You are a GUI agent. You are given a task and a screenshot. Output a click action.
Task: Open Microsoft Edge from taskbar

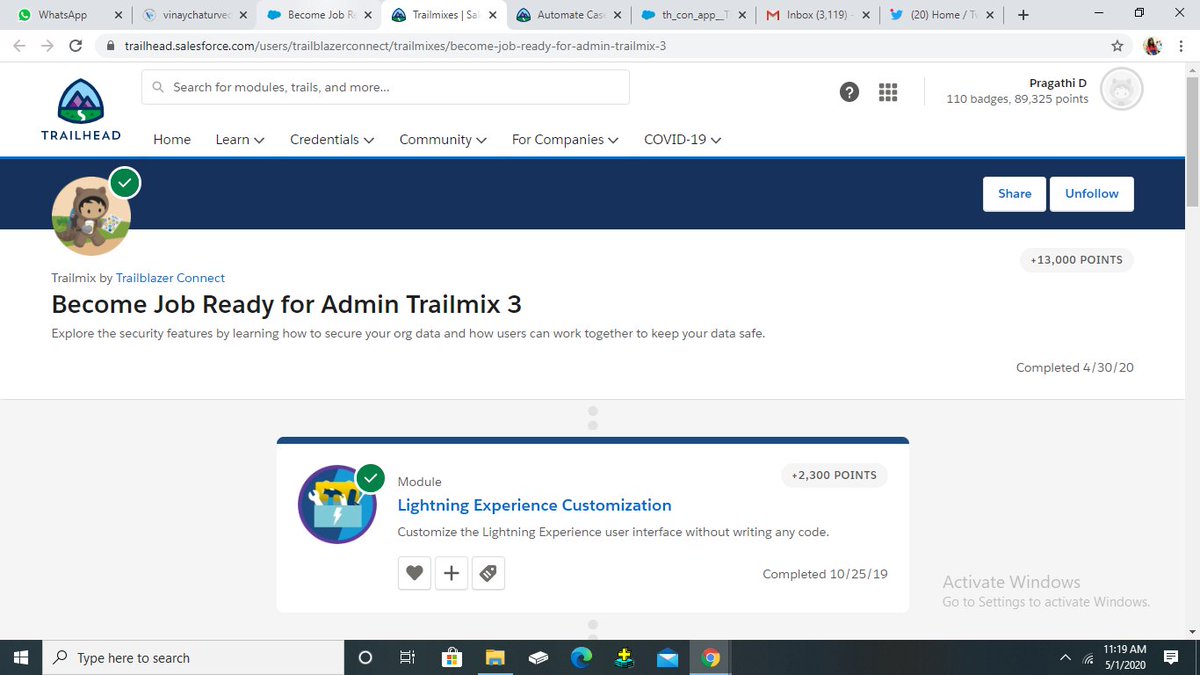[x=581, y=657]
